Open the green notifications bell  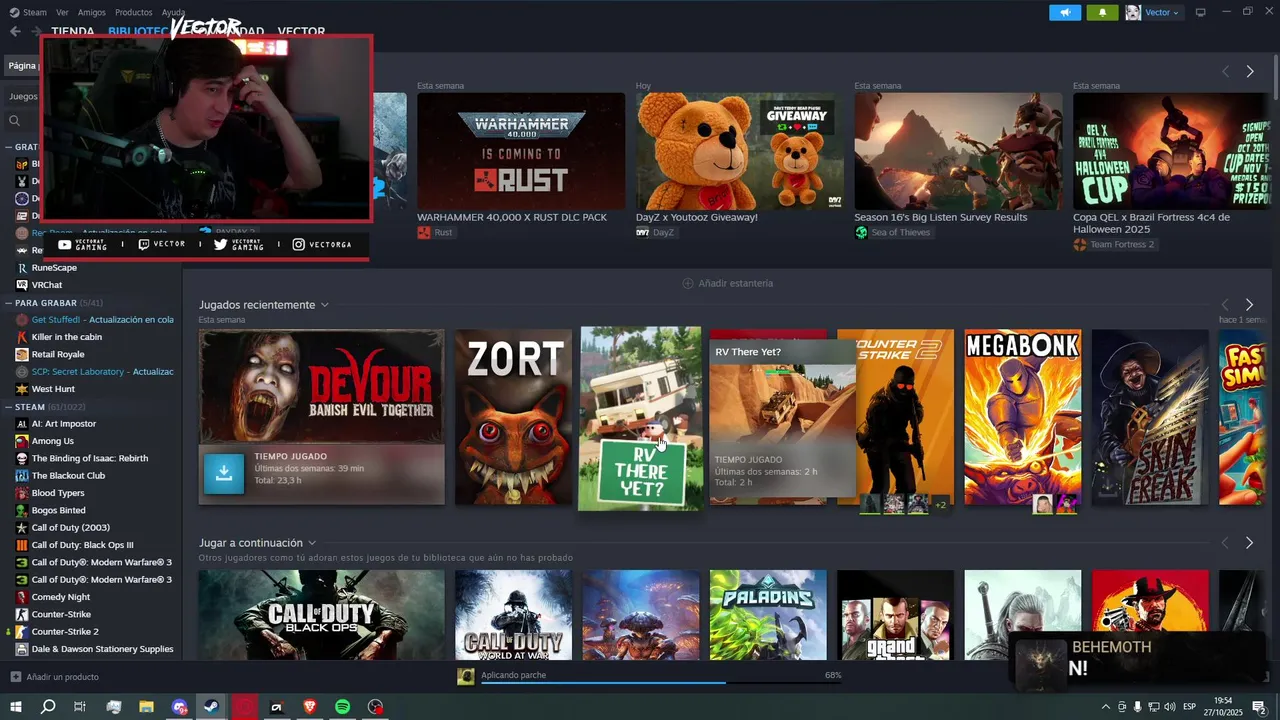coord(1103,12)
